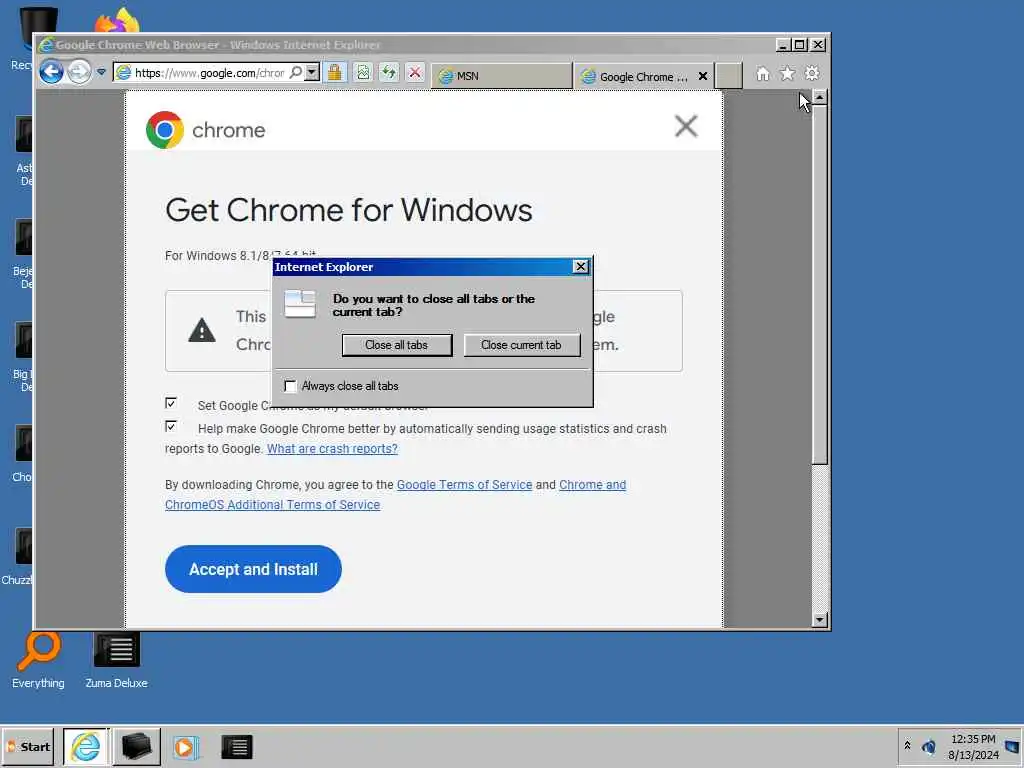This screenshot has height=768, width=1024.
Task: Close the Google Chrome tab
Action: point(703,76)
